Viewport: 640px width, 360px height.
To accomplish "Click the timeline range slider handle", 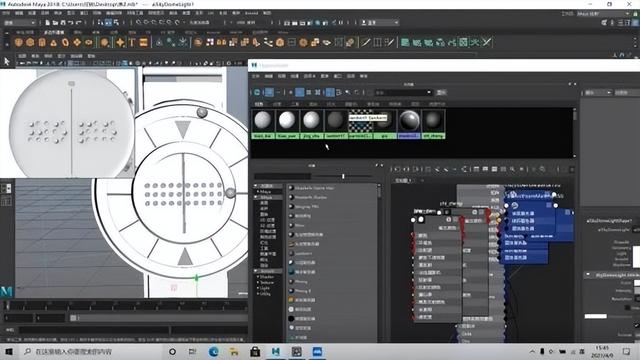I will [73, 318].
